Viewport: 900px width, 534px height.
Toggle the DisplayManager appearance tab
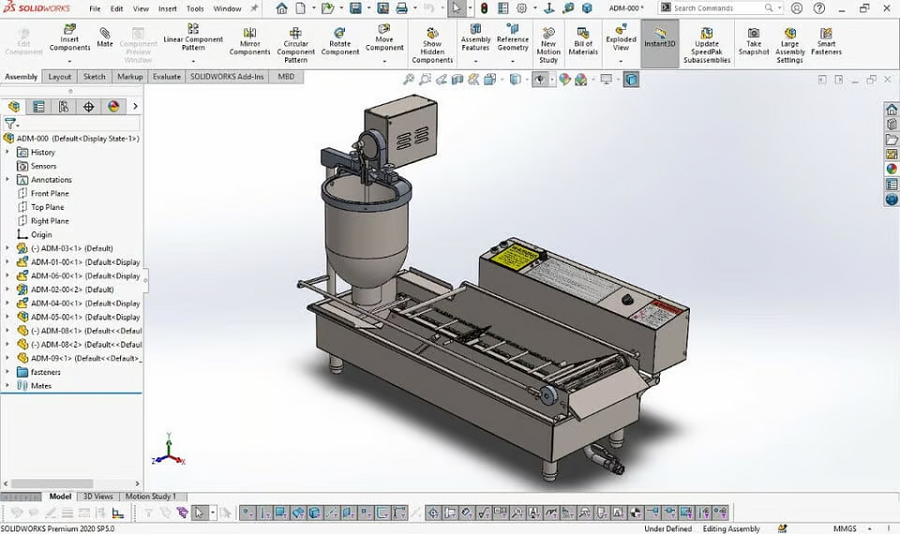[x=113, y=106]
